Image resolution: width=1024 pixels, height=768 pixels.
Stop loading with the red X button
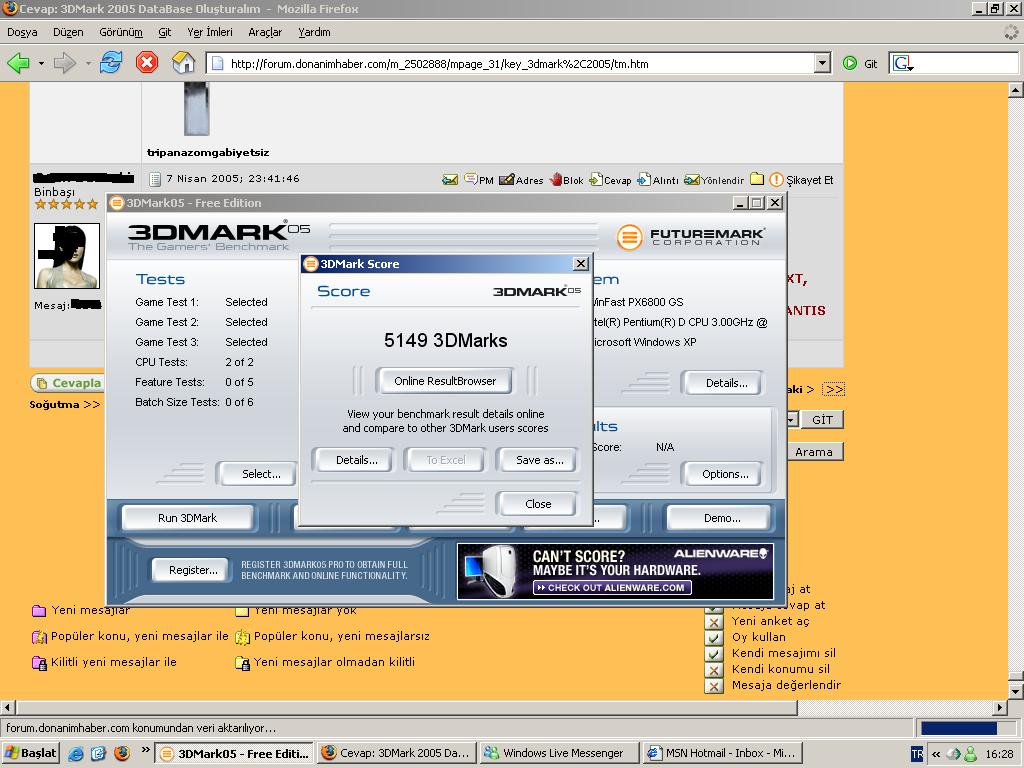[147, 63]
